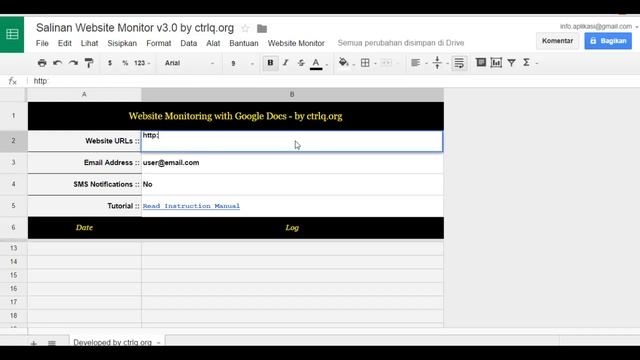Open the Format menu

click(159, 43)
